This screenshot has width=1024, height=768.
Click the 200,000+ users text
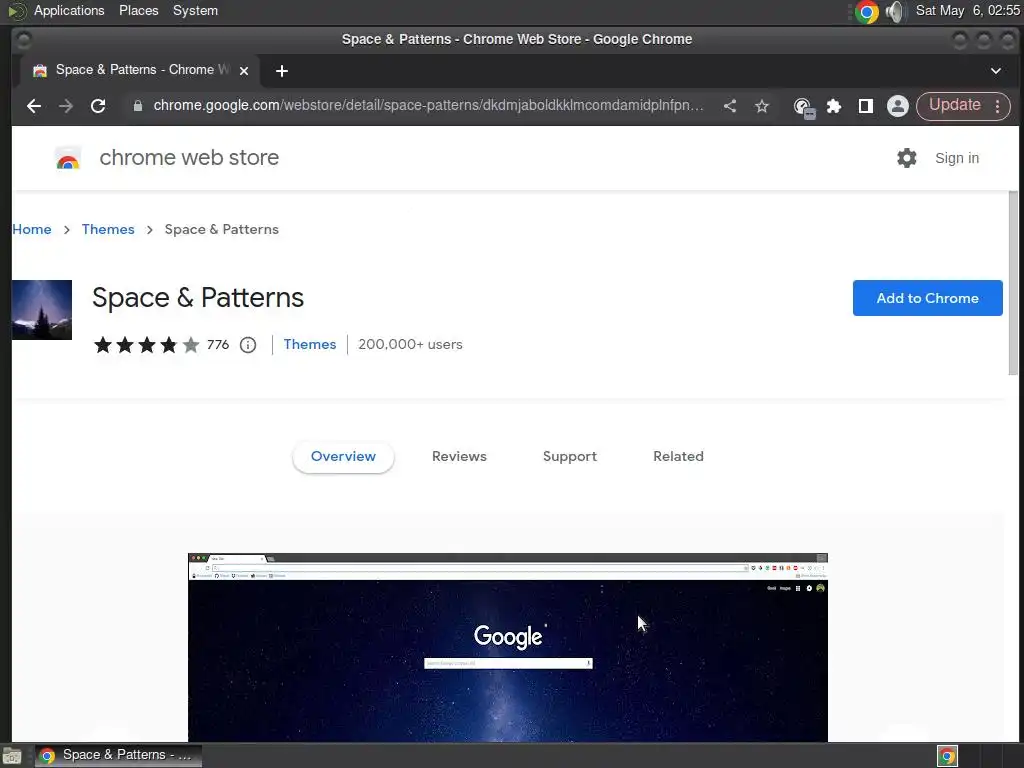pyautogui.click(x=410, y=344)
